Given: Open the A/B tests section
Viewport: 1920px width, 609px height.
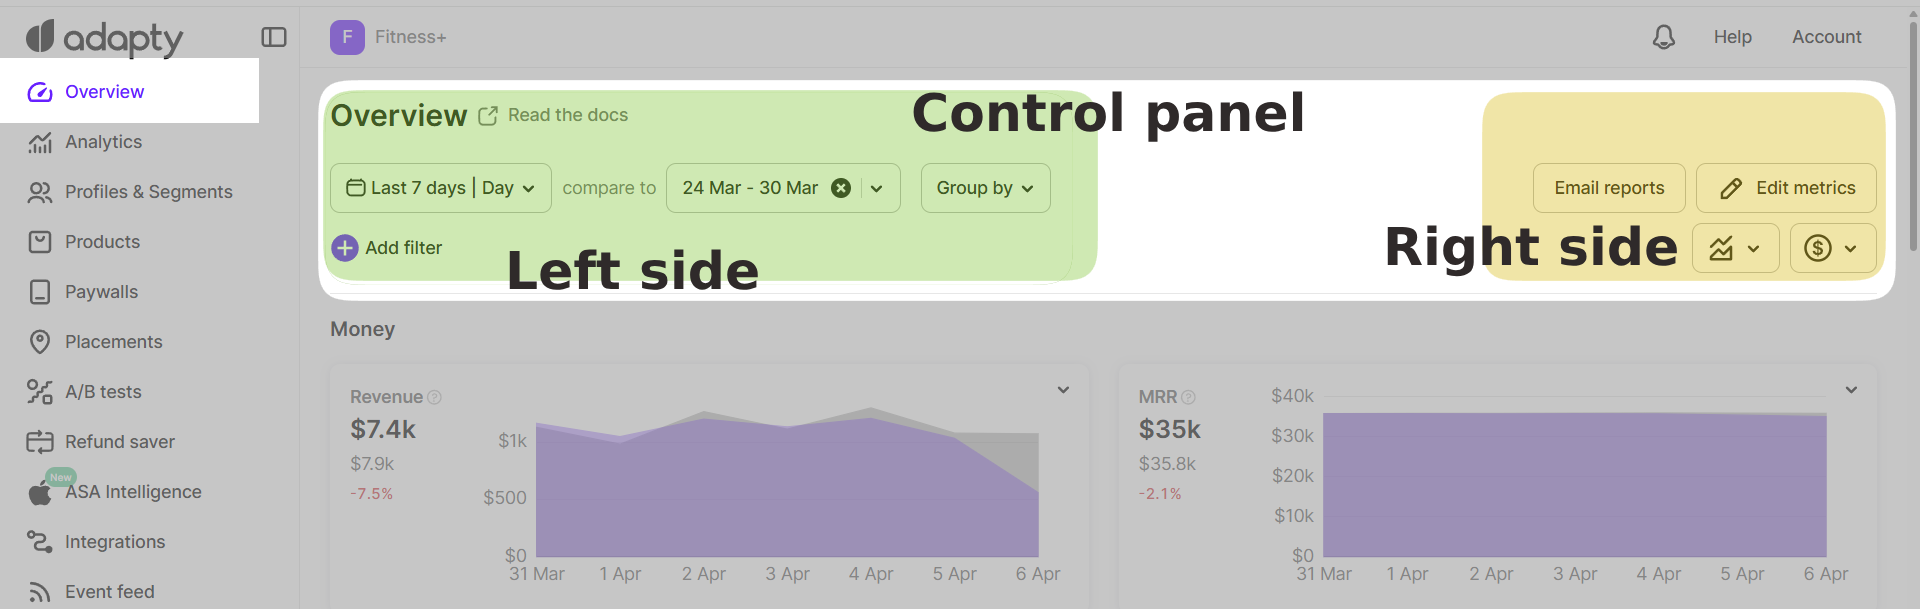Looking at the screenshot, I should [x=103, y=392].
